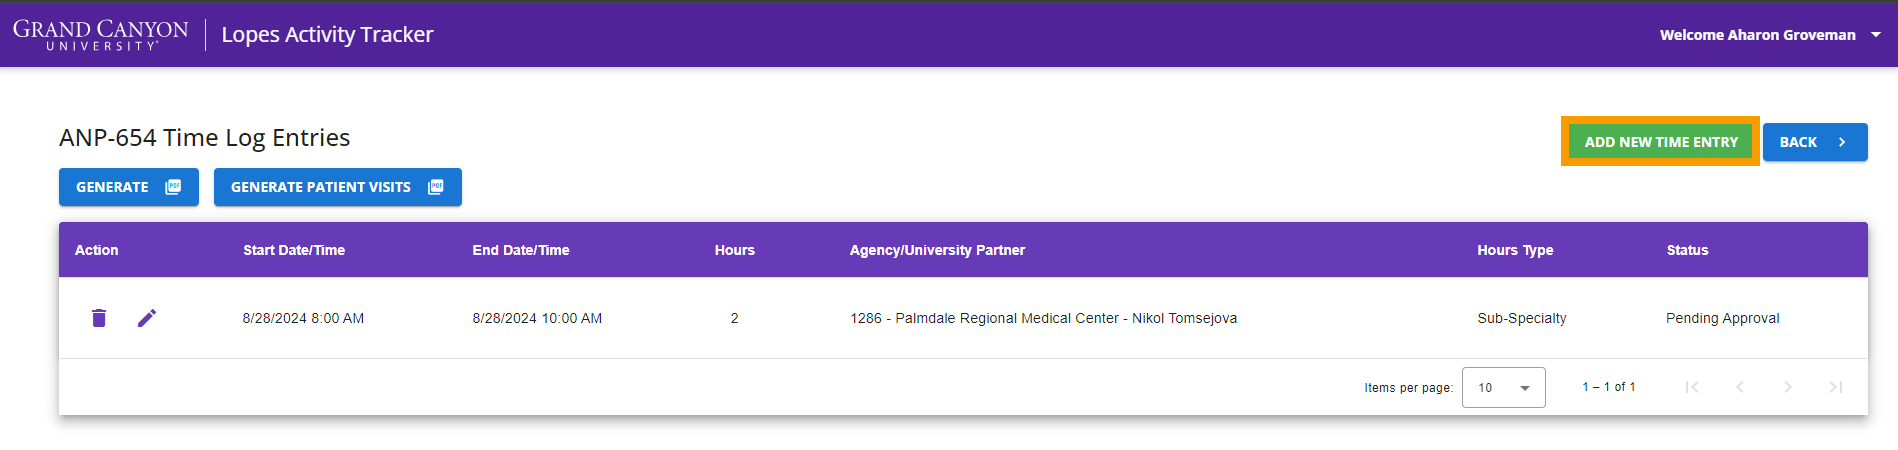This screenshot has height=450, width=1898.
Task: Go to first page of table
Action: click(1692, 387)
